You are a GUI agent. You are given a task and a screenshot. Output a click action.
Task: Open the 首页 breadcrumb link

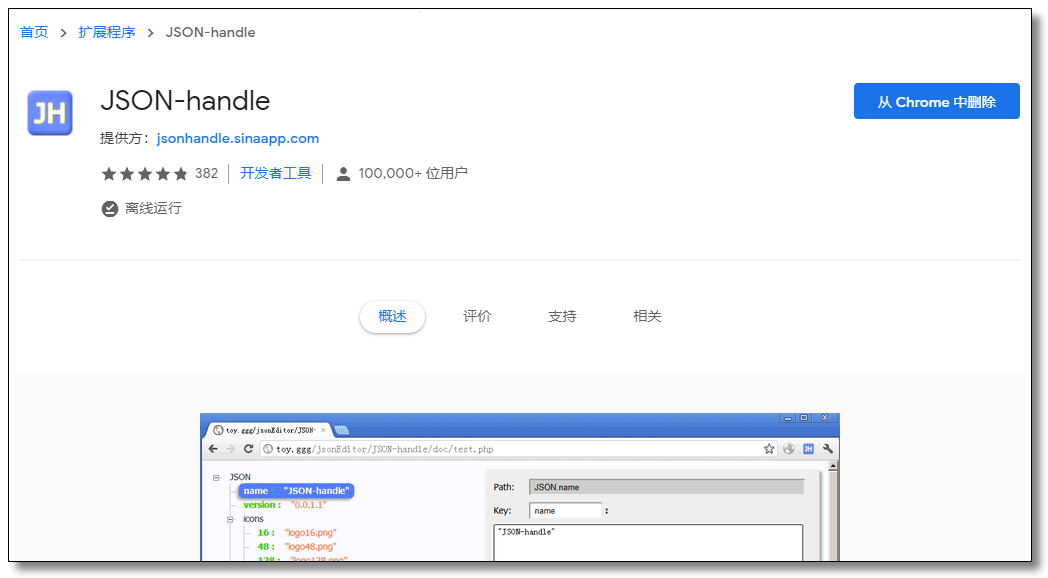(34, 32)
